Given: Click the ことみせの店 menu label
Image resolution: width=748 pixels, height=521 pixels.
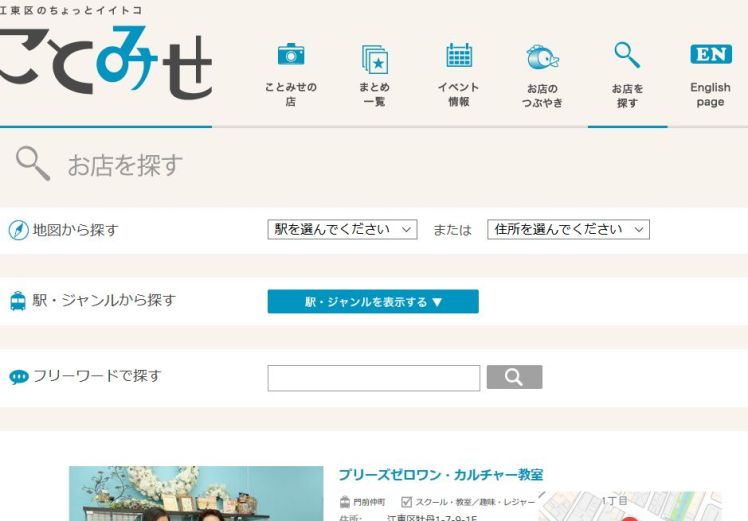Looking at the screenshot, I should 291,94.
